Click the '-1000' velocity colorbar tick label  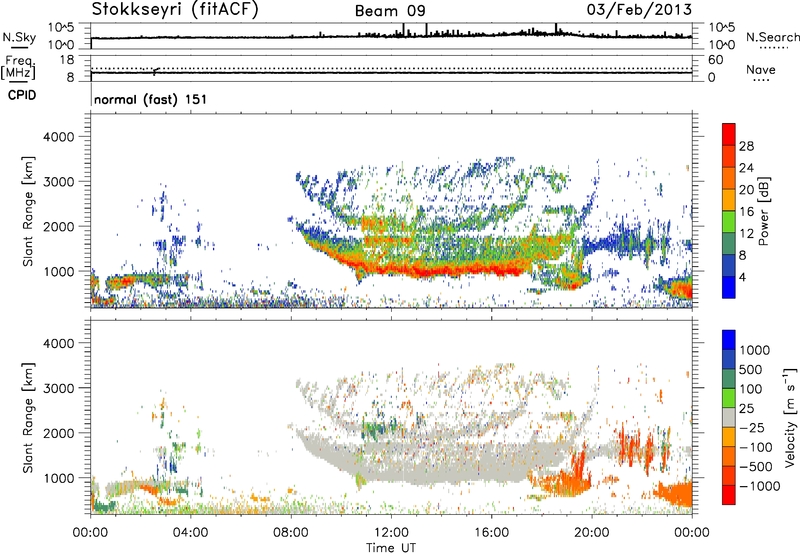[759, 486]
